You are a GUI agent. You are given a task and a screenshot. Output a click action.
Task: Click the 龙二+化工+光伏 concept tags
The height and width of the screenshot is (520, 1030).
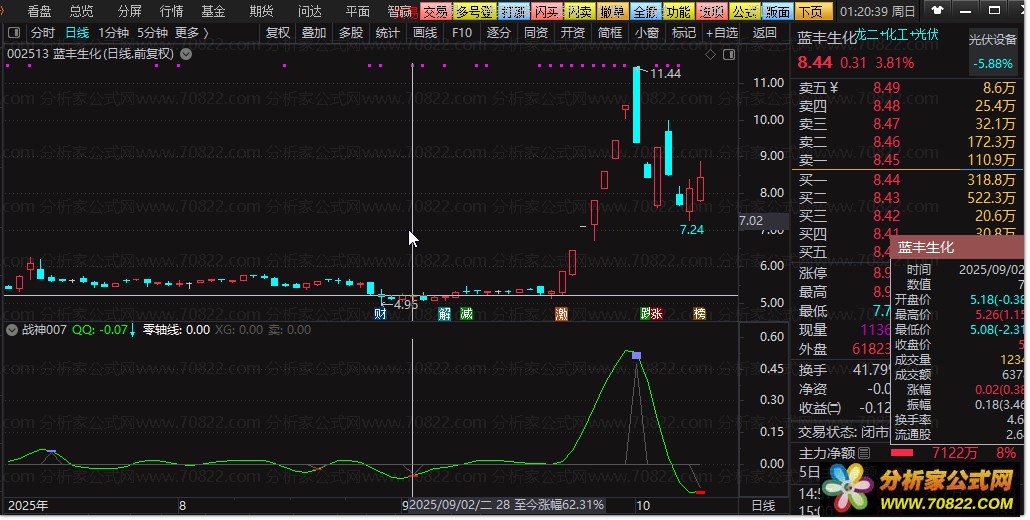pyautogui.click(x=897, y=35)
